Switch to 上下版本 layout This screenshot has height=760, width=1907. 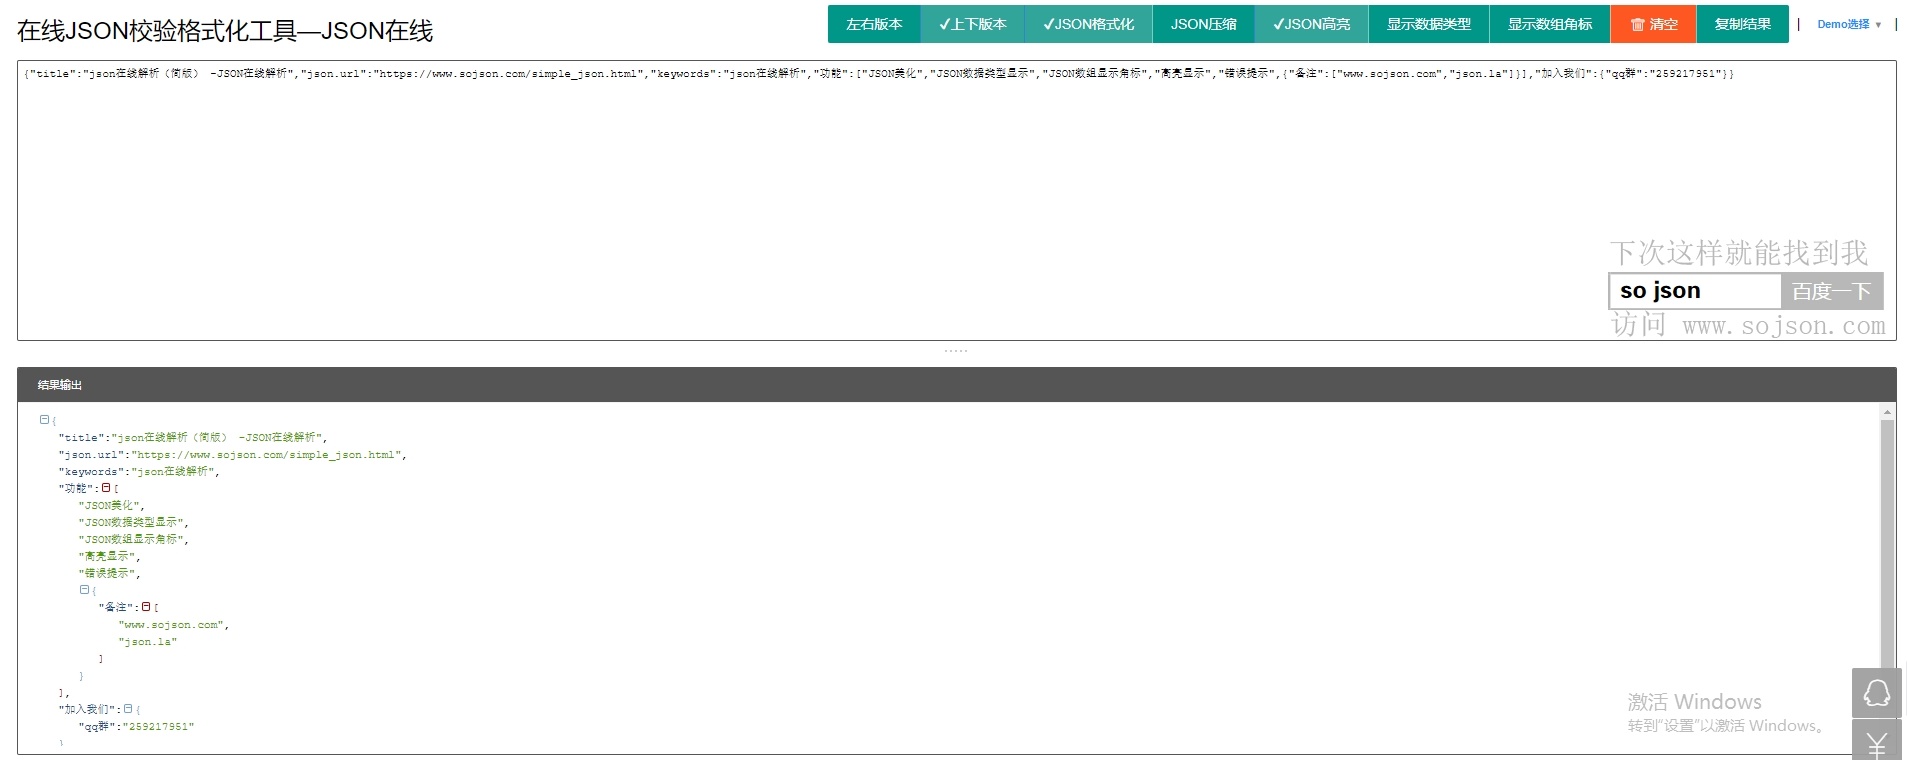coord(973,24)
